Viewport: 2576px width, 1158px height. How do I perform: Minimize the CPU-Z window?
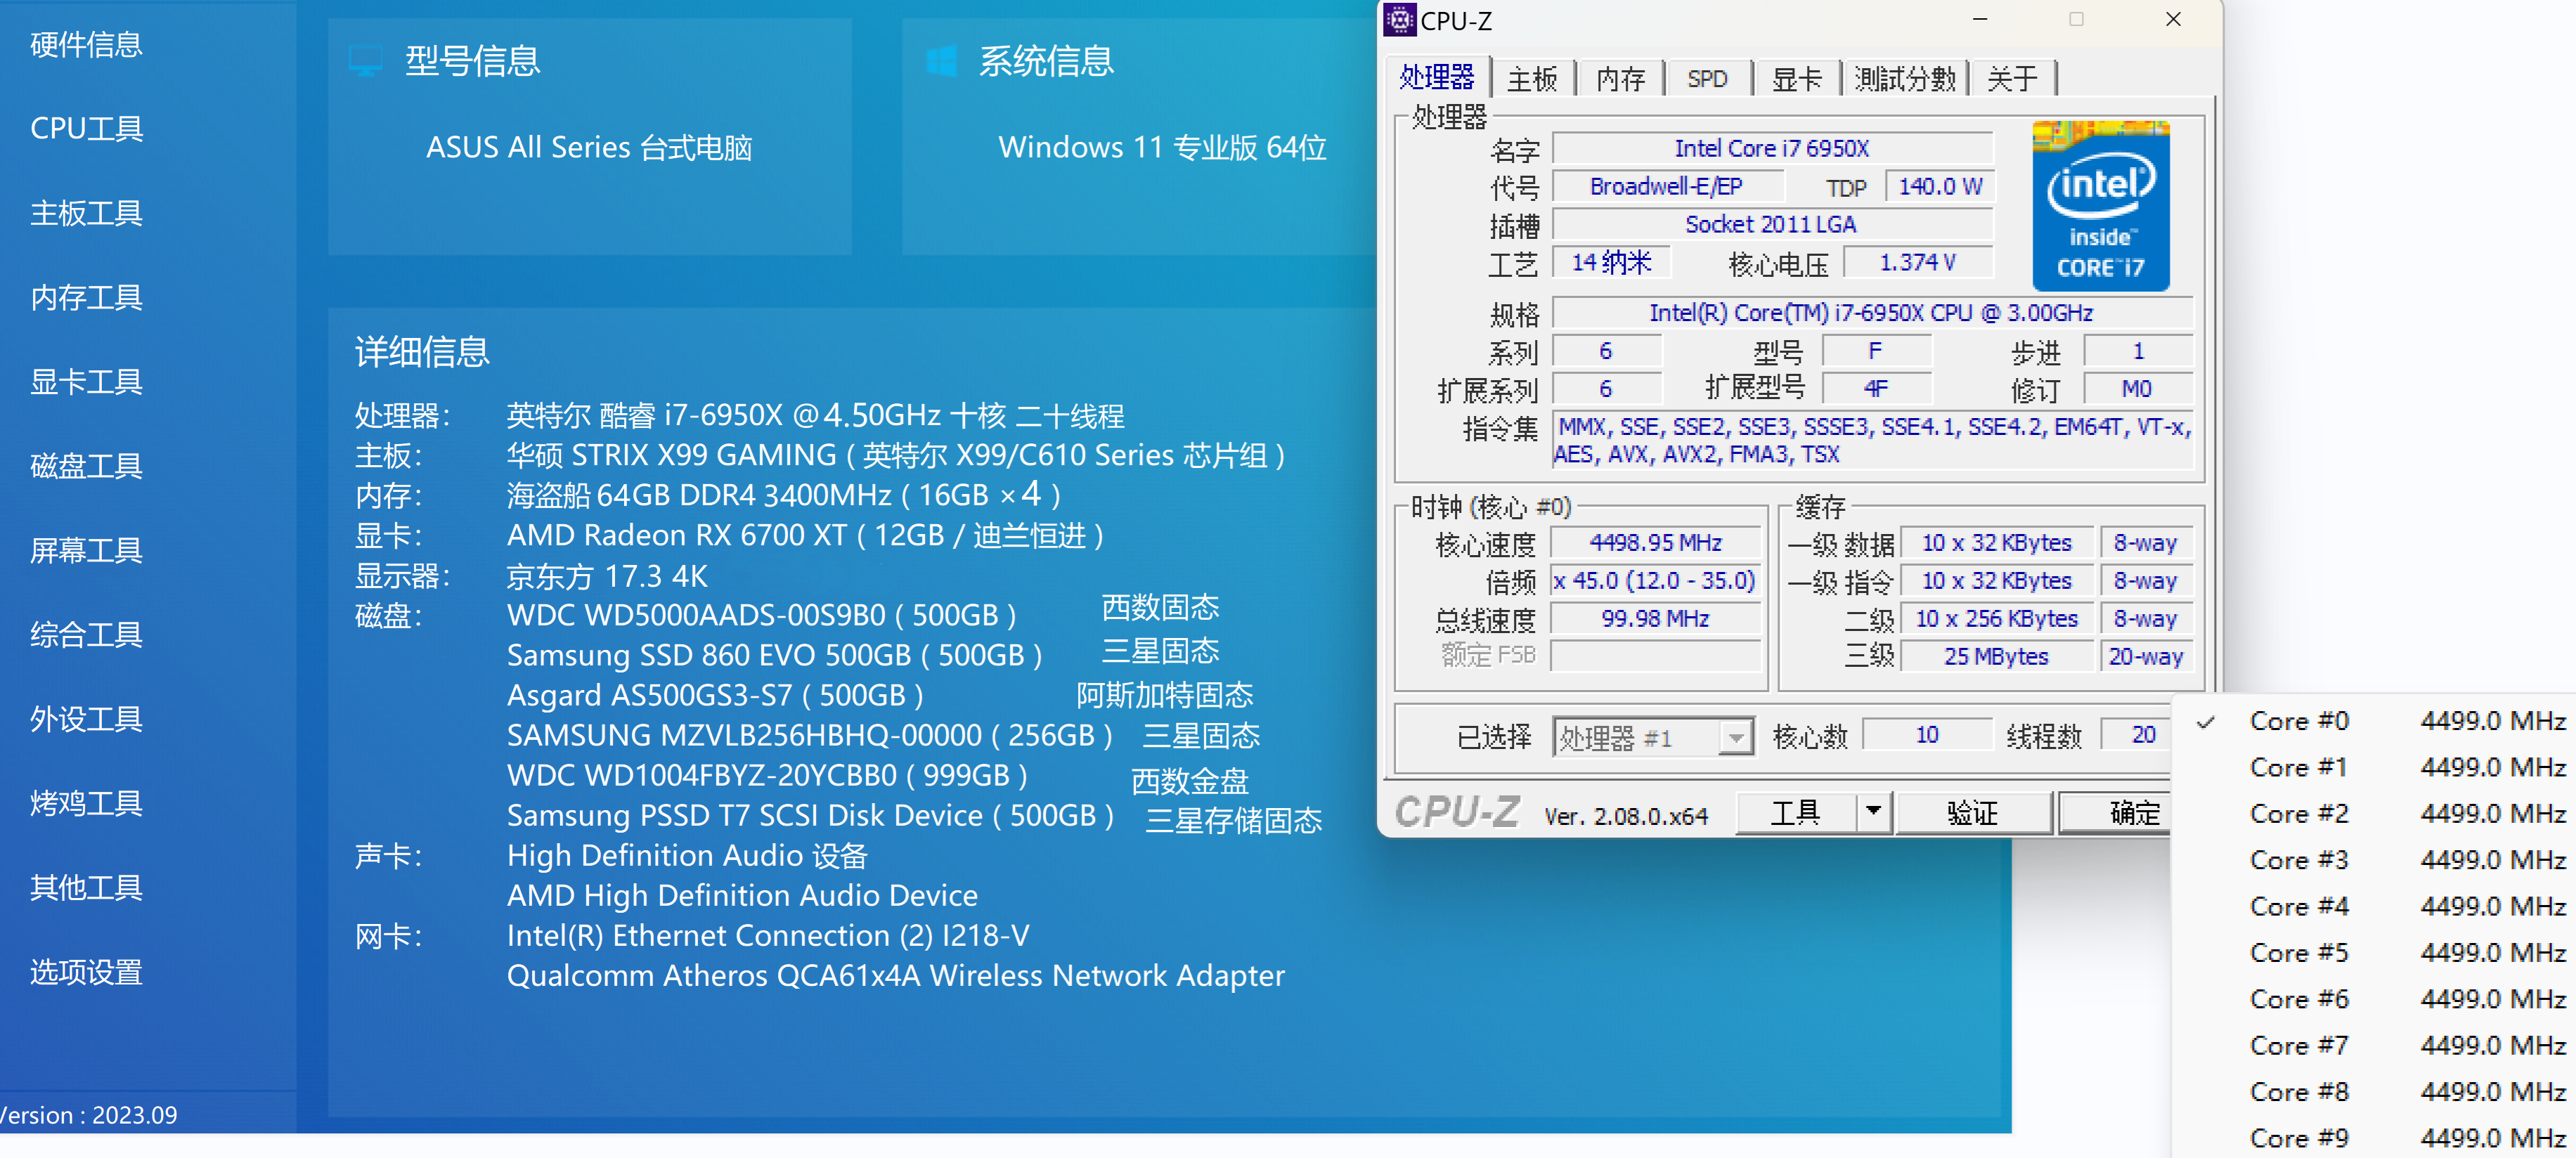click(x=1979, y=19)
